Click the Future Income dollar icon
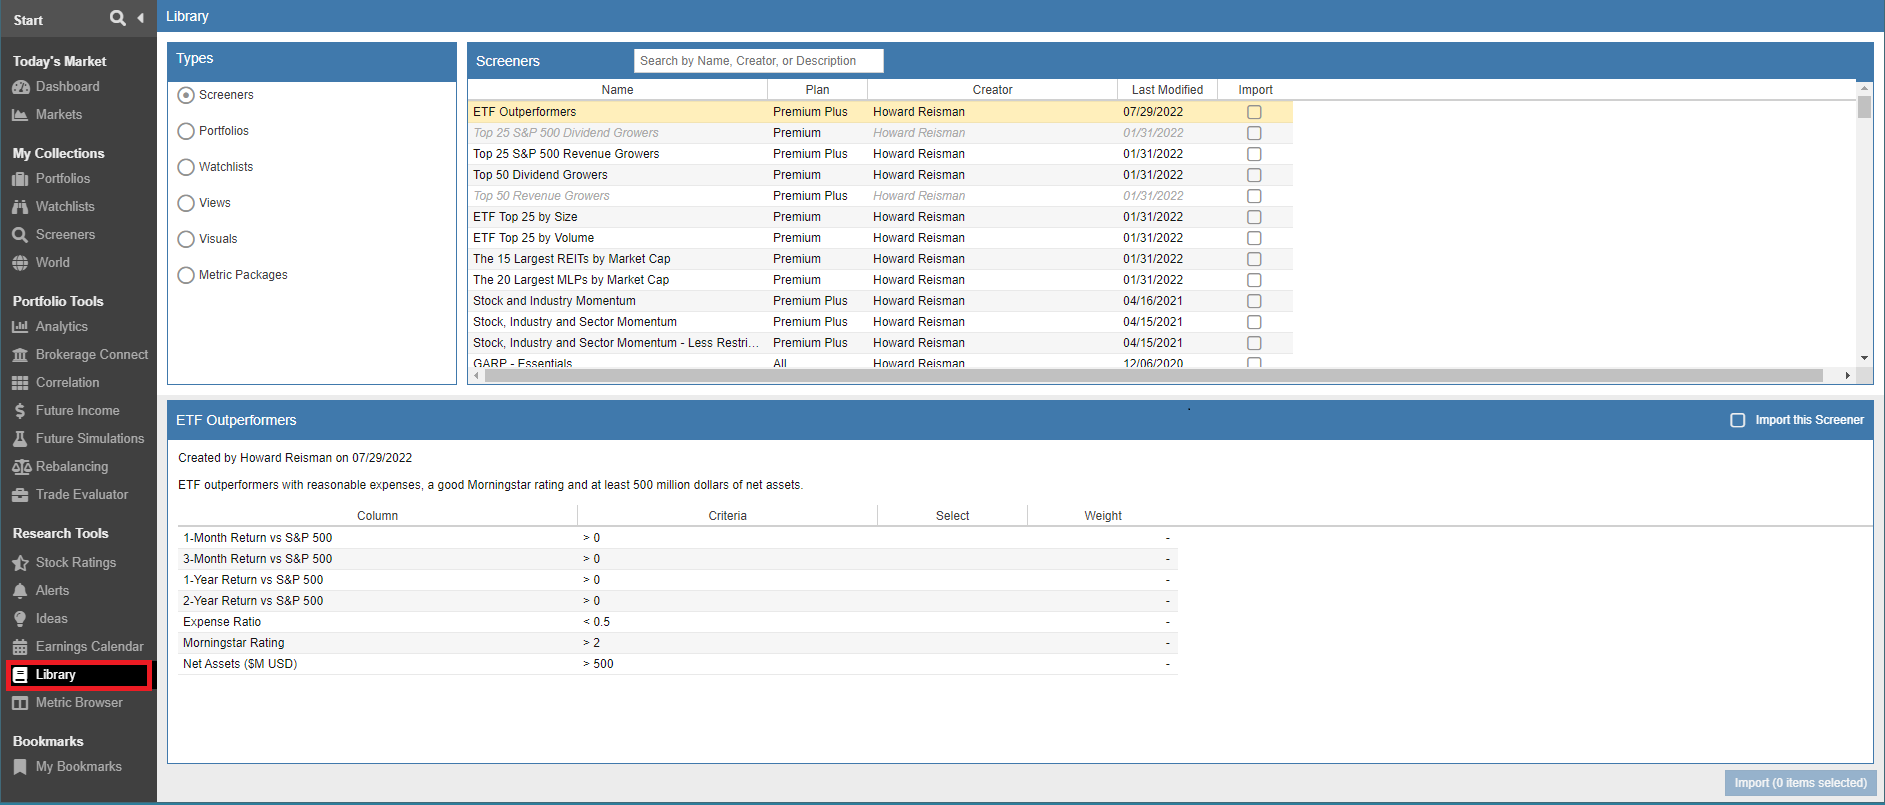The image size is (1885, 805). (20, 411)
